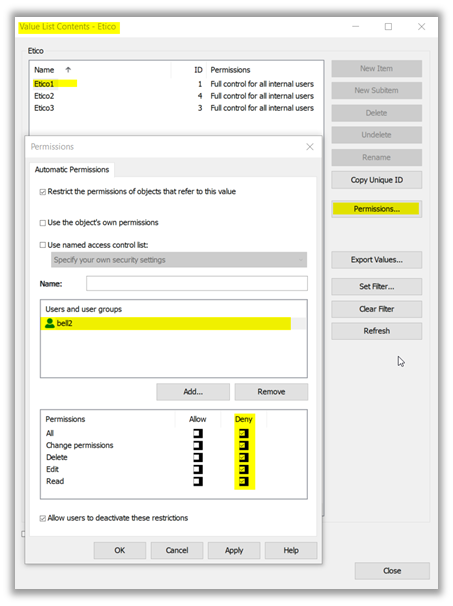This screenshot has width=453, height=606.
Task: Tick the Allow box for Edit
Action: pos(198,469)
